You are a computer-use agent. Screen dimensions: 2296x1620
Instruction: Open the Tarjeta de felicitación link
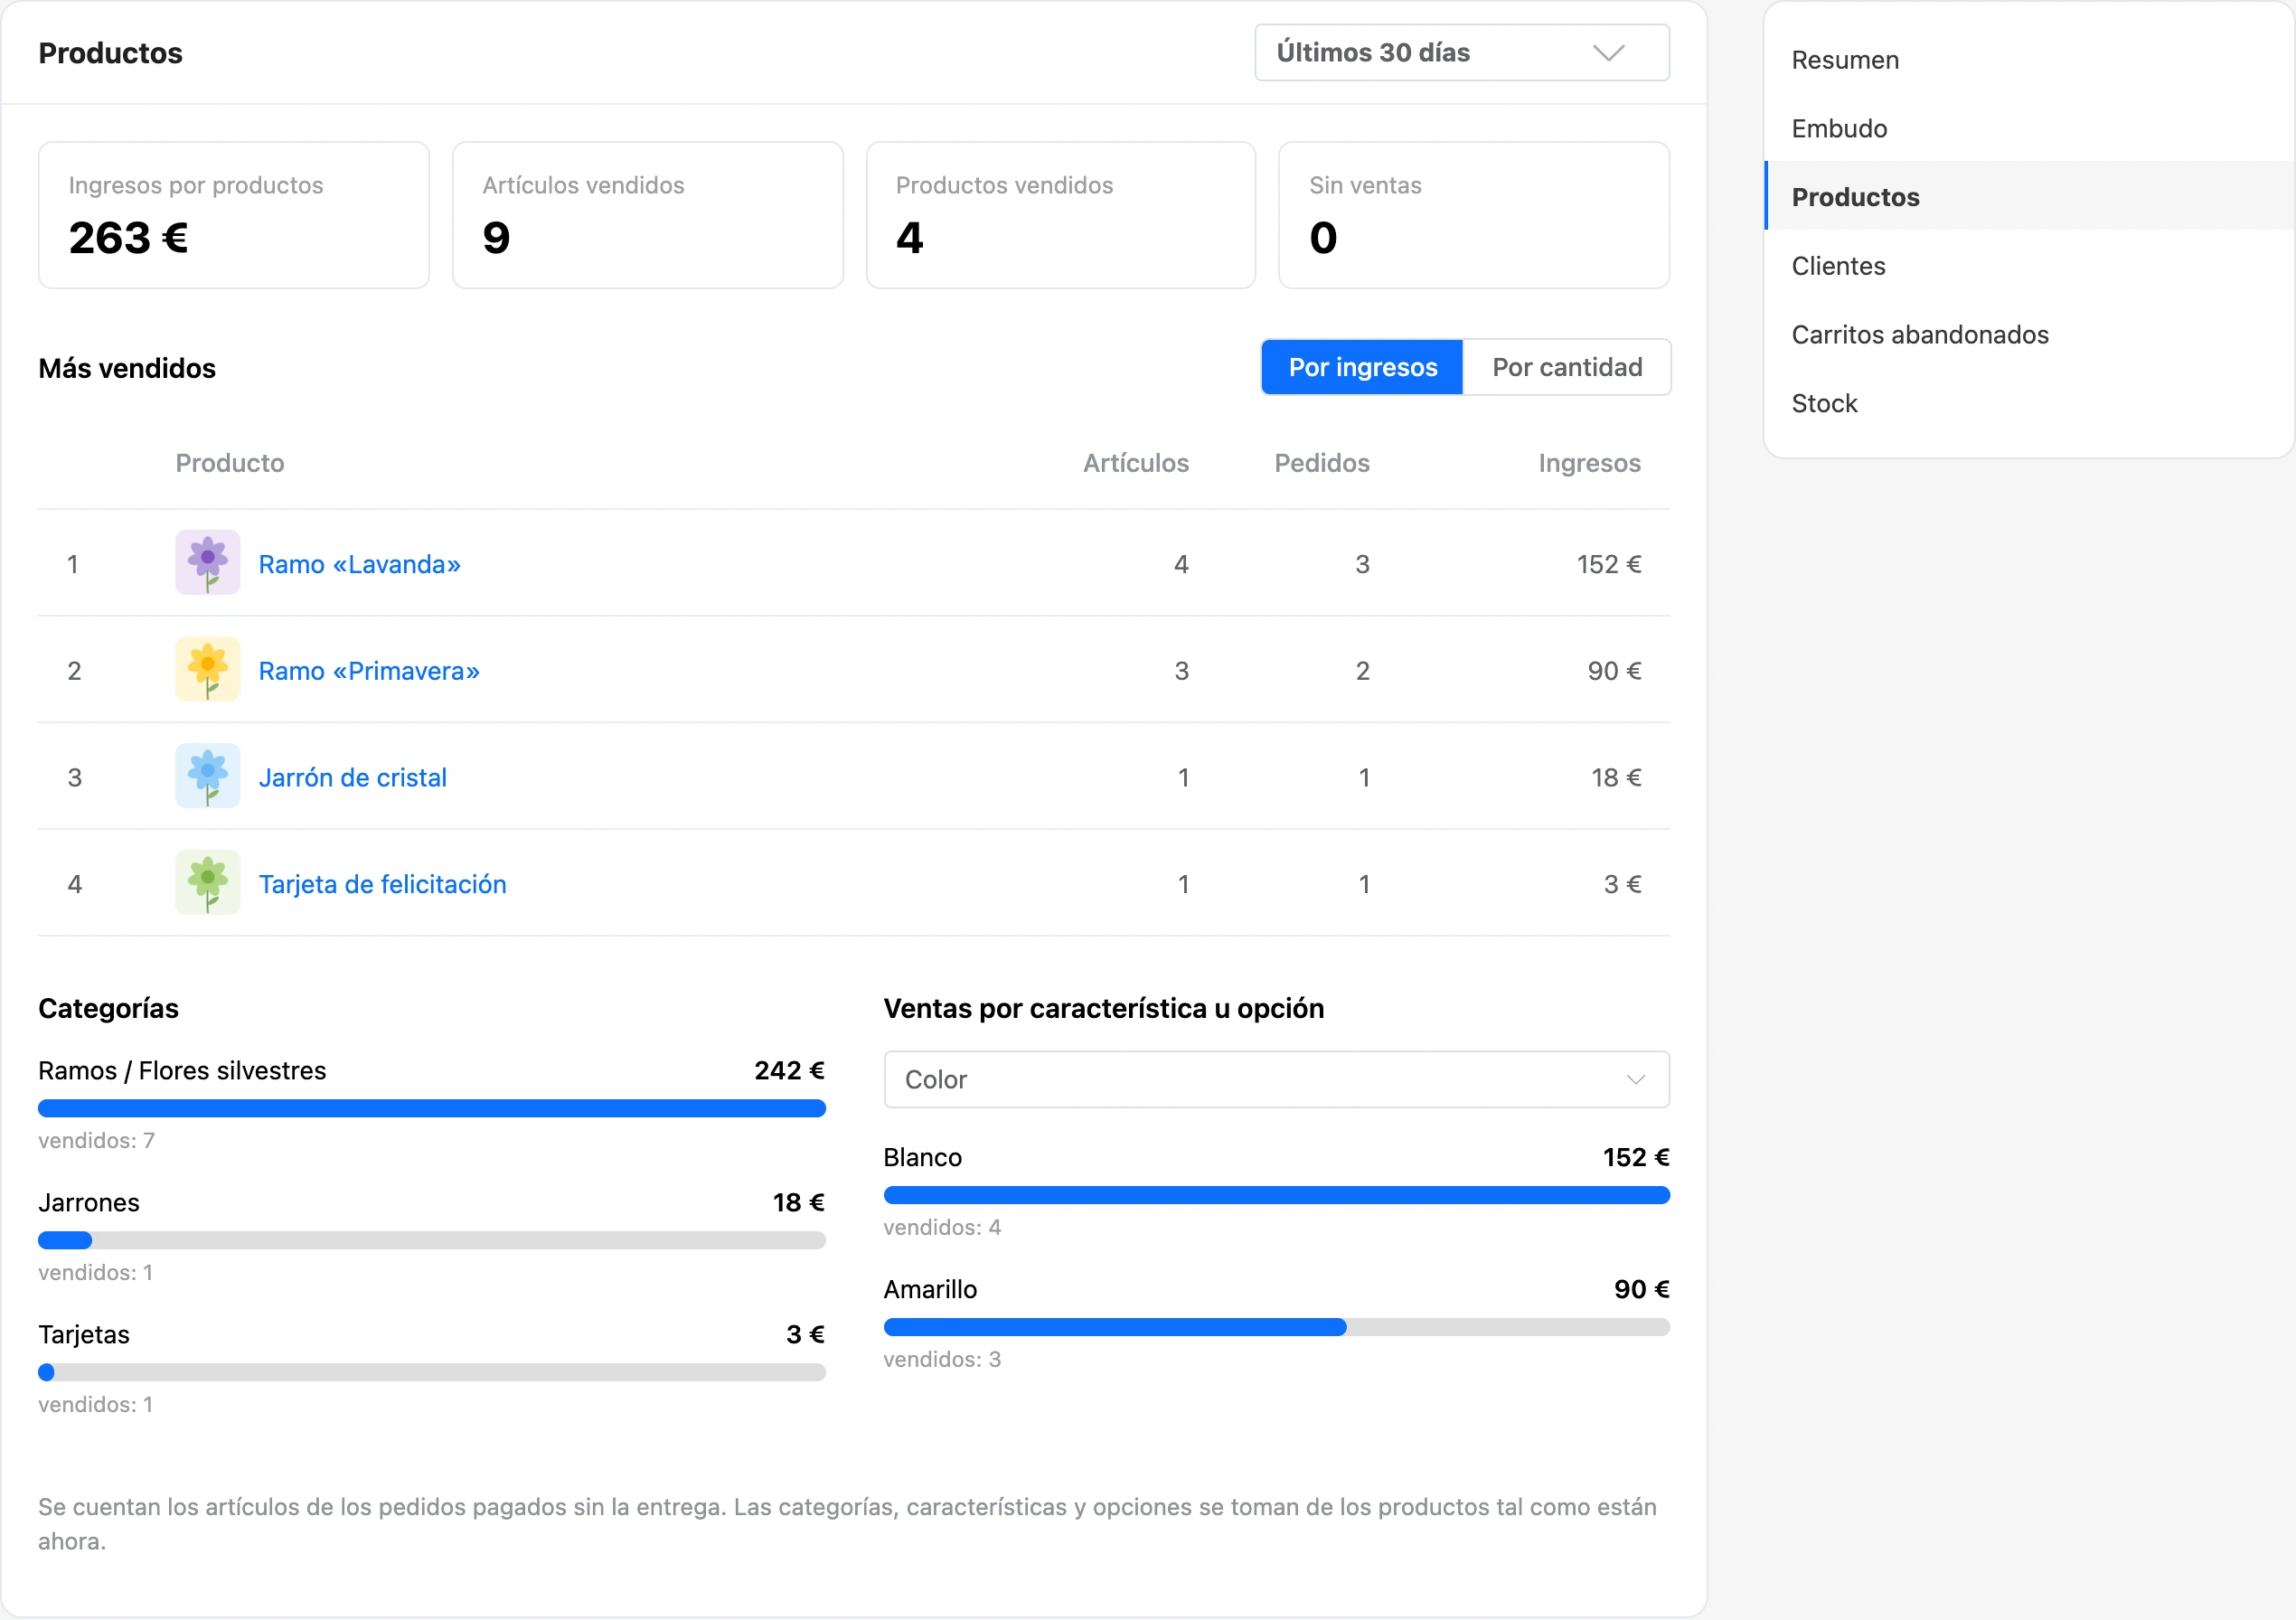[x=382, y=885]
